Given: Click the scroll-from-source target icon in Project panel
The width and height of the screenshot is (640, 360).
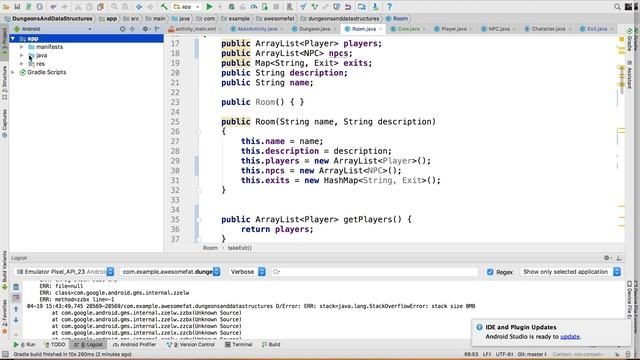Looking at the screenshot, I should click(122, 29).
